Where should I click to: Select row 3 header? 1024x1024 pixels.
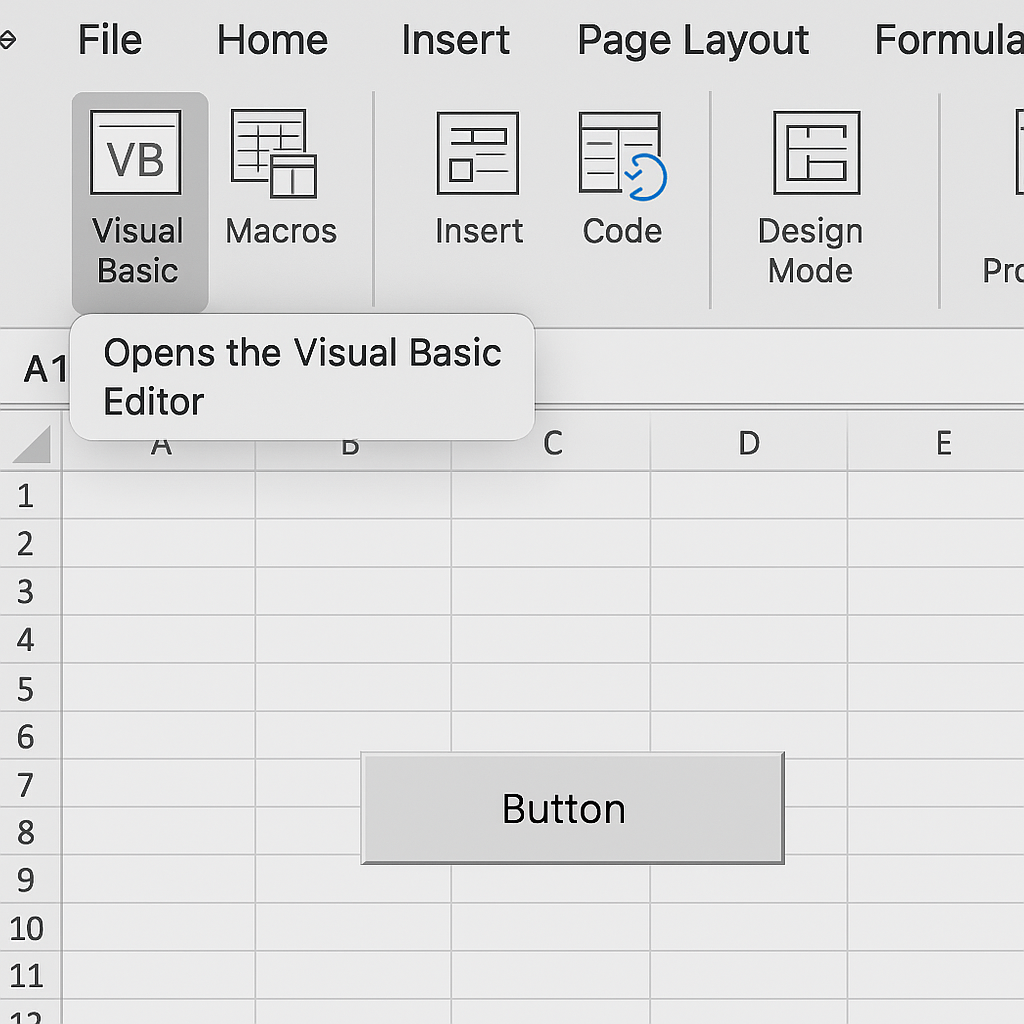click(x=30, y=591)
